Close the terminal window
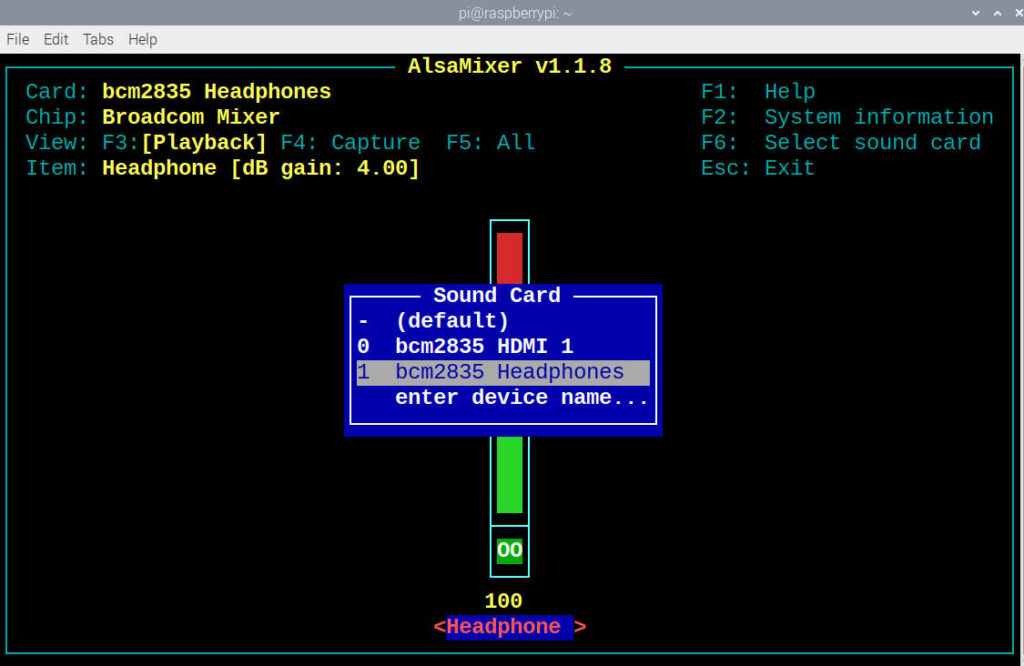Image resolution: width=1024 pixels, height=666 pixels. [x=1018, y=13]
